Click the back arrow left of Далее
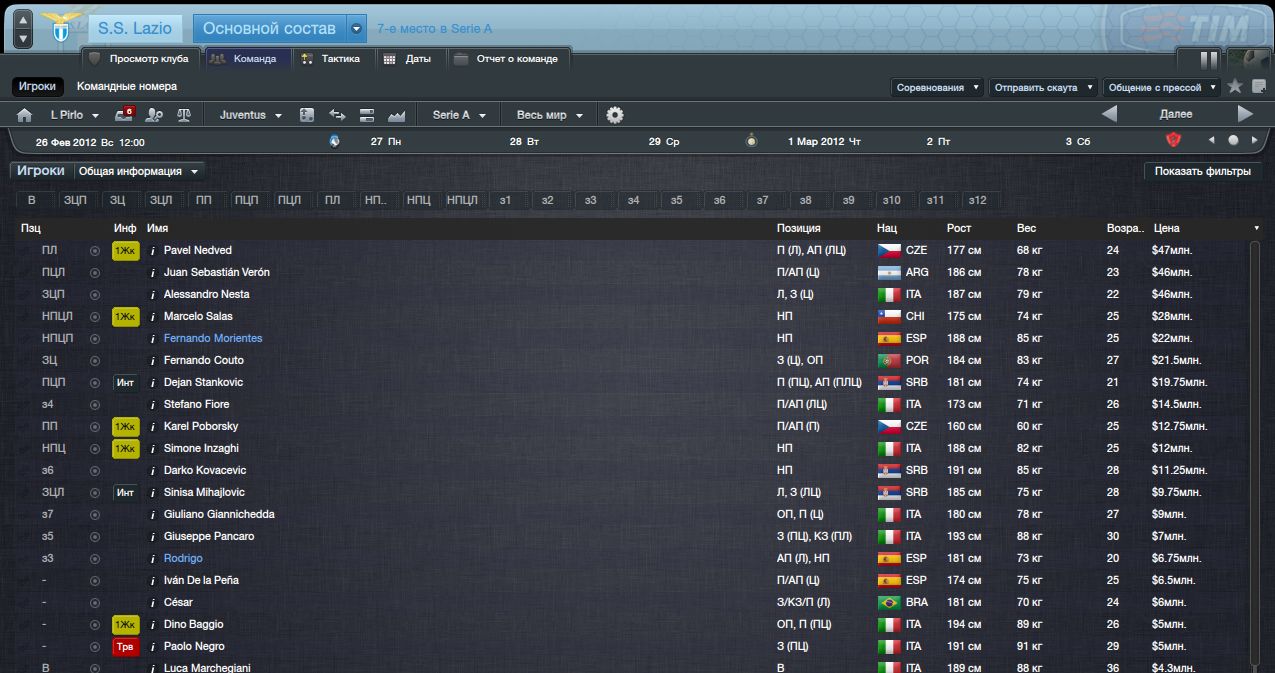Viewport: 1275px width, 673px height. coord(1109,114)
